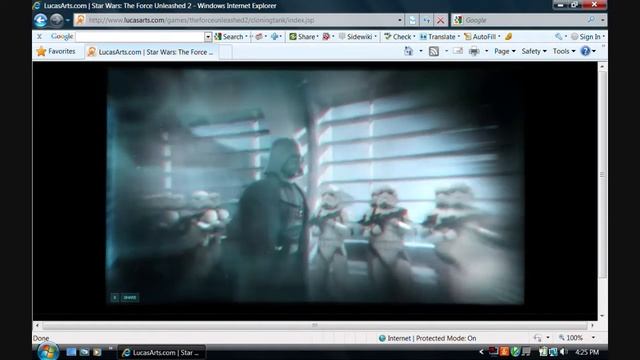Click the Compatibility View icon in address bar
The image size is (640, 360).
click(413, 20)
